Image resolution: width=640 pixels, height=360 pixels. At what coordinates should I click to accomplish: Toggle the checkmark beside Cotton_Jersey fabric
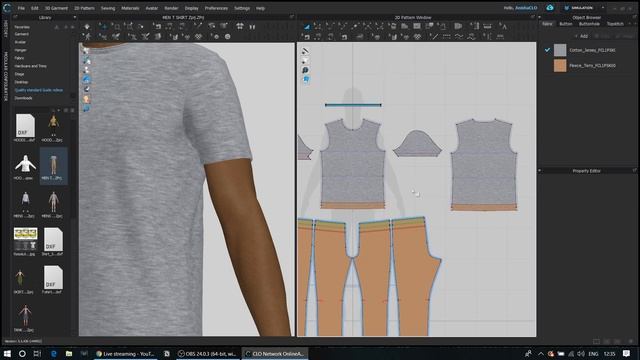pyautogui.click(x=547, y=50)
